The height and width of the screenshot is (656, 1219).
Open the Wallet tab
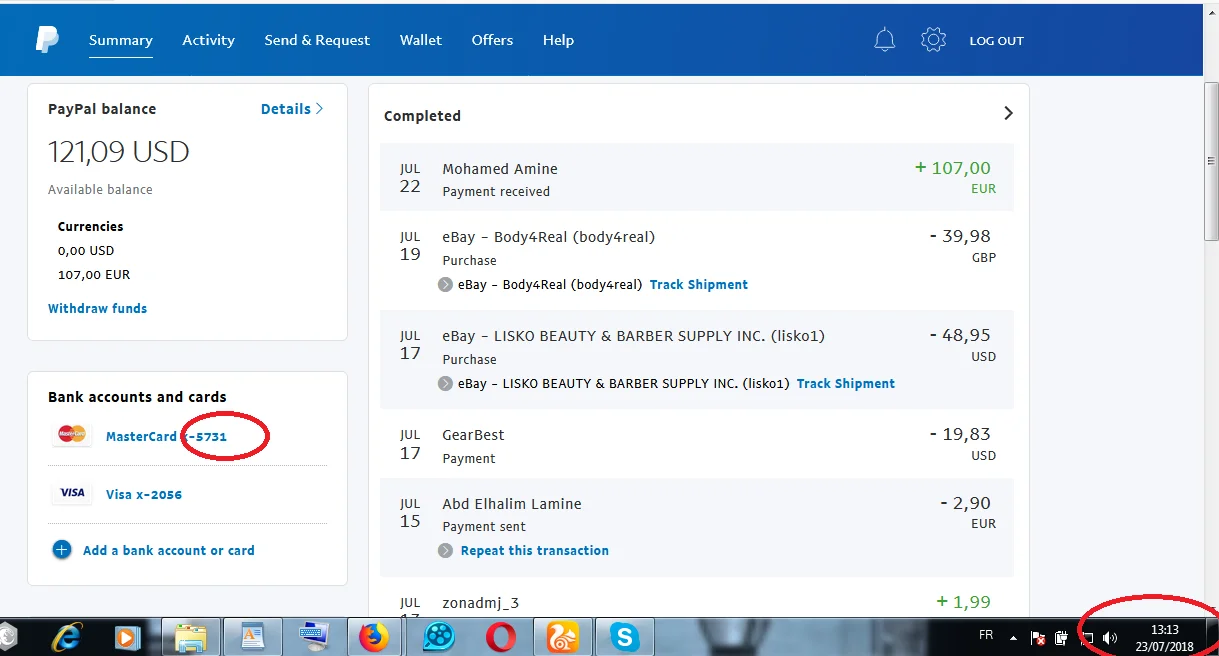click(x=421, y=40)
